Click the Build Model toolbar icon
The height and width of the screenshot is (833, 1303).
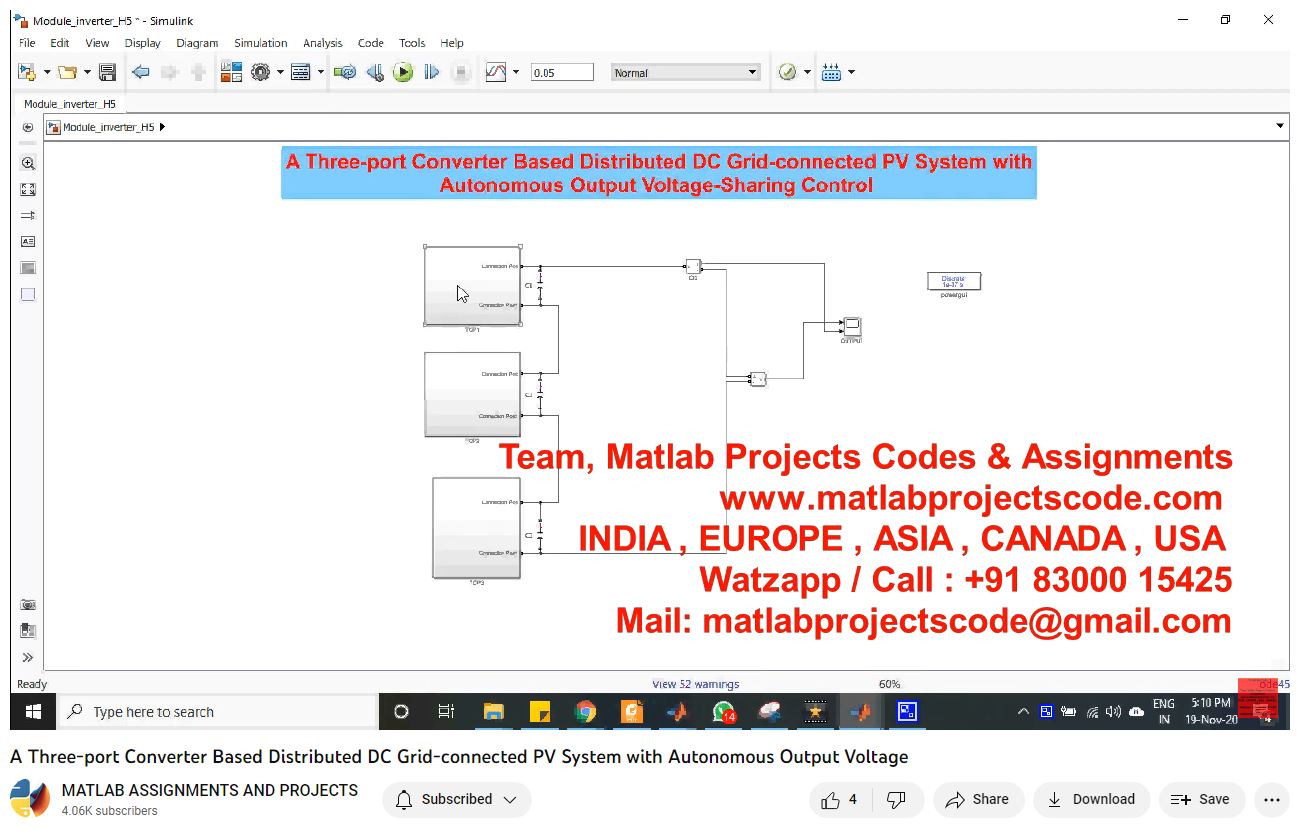coord(831,72)
